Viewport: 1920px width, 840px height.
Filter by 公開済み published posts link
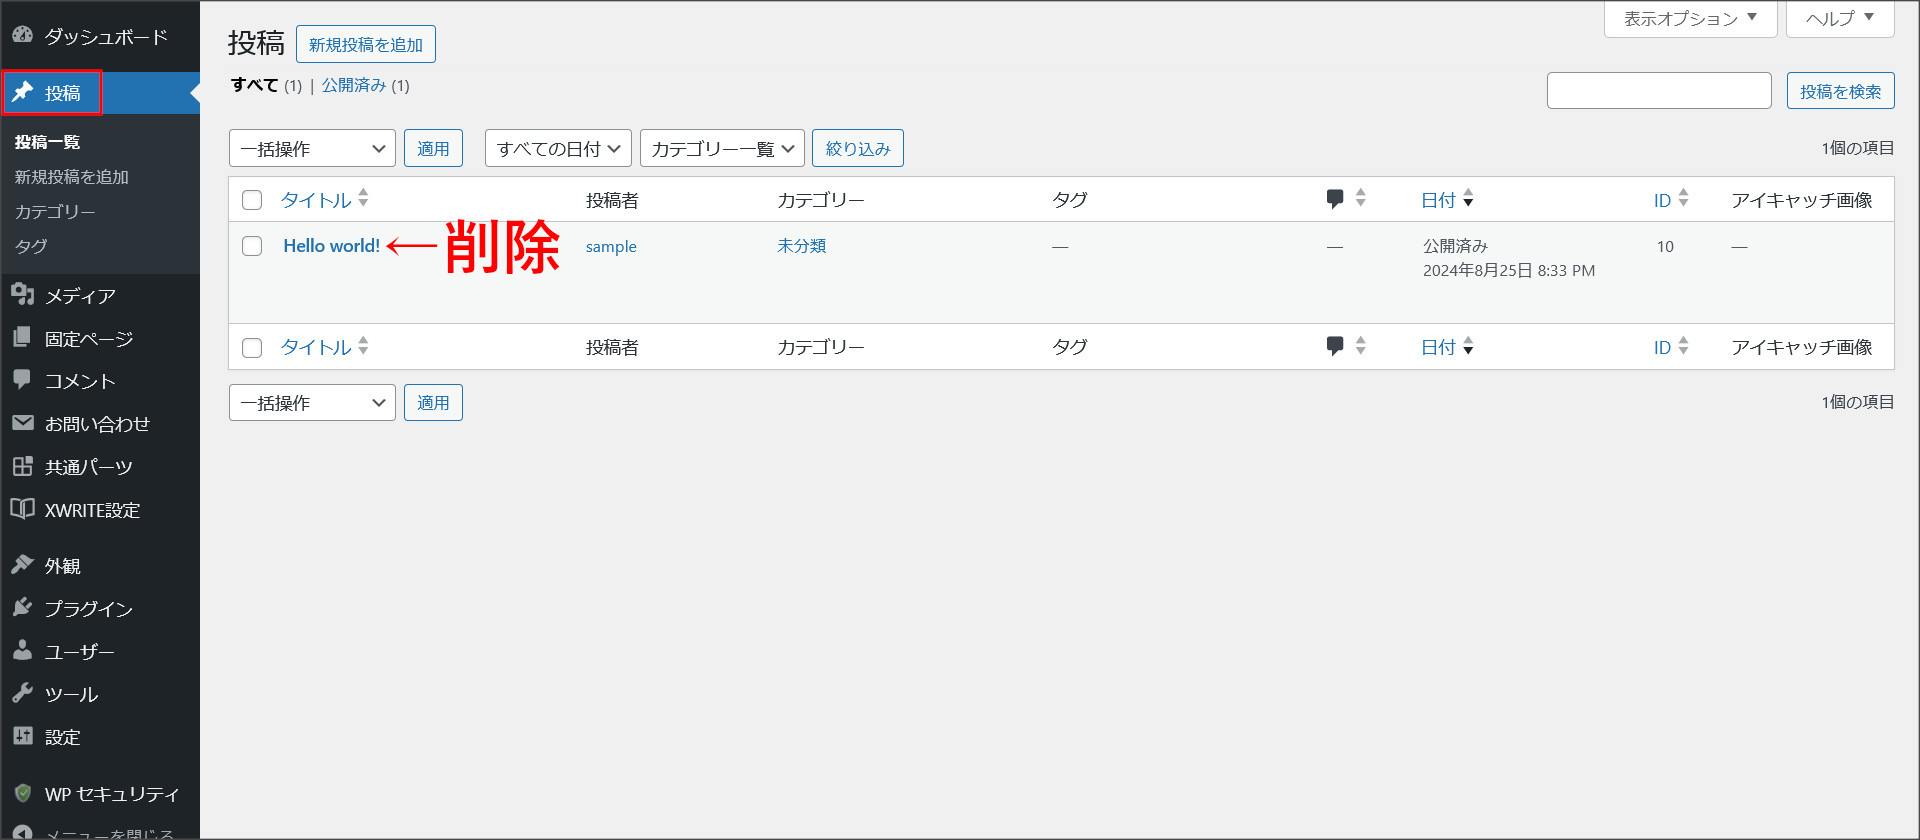354,85
